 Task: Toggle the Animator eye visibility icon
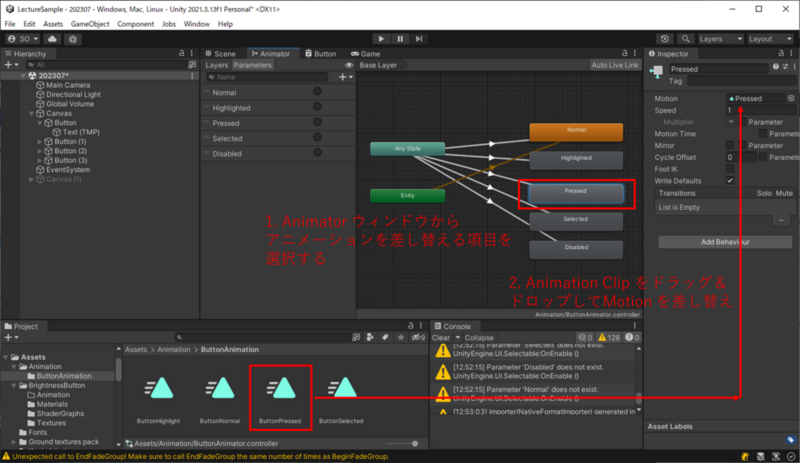tap(349, 65)
